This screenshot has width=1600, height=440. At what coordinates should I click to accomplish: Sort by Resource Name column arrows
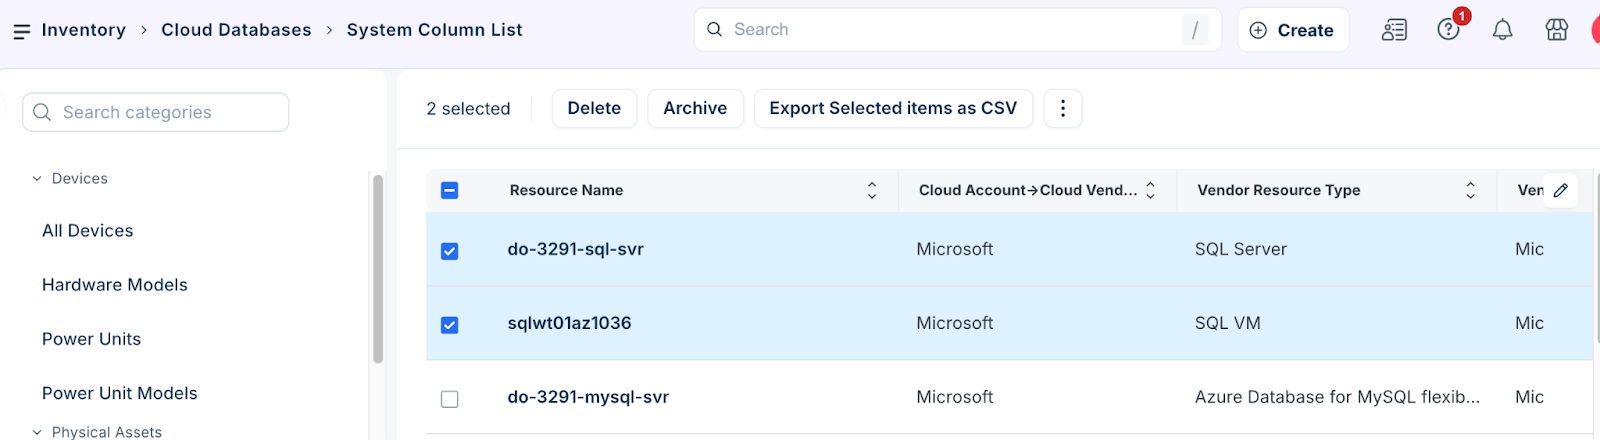click(872, 190)
